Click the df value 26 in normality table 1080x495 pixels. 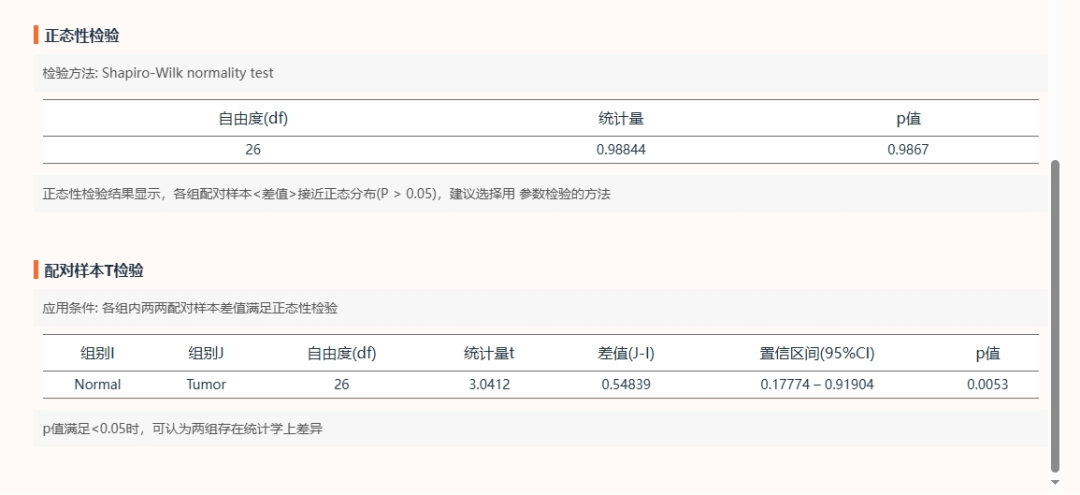click(253, 149)
